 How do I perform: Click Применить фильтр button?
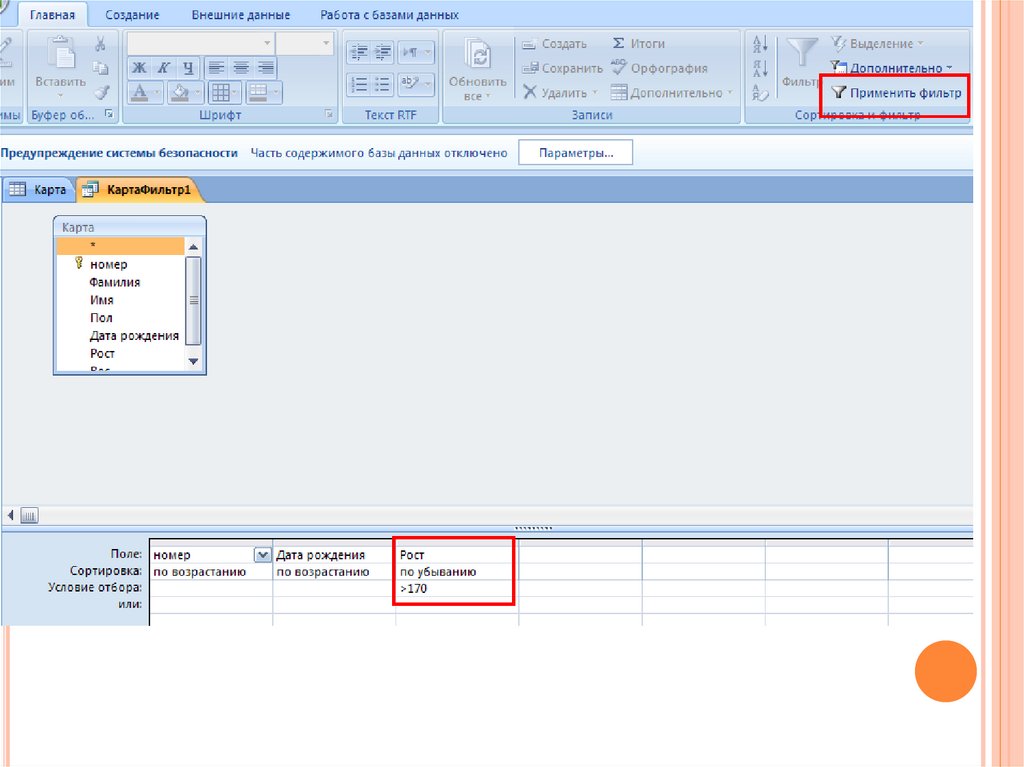coord(896,93)
